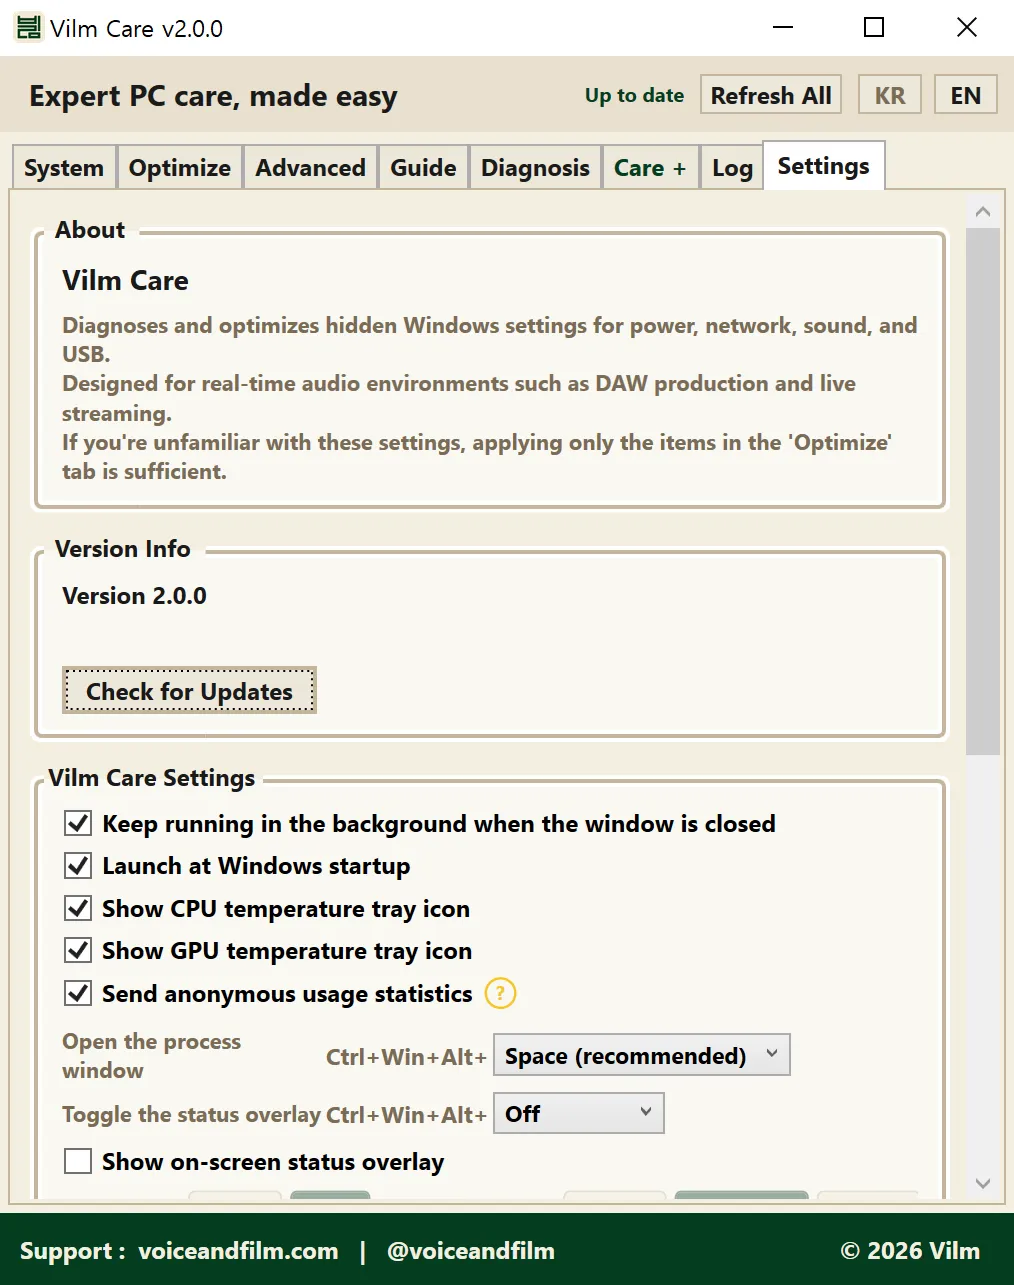The height and width of the screenshot is (1285, 1014).
Task: Click the vertical scrollbar thumb
Action: (983, 491)
